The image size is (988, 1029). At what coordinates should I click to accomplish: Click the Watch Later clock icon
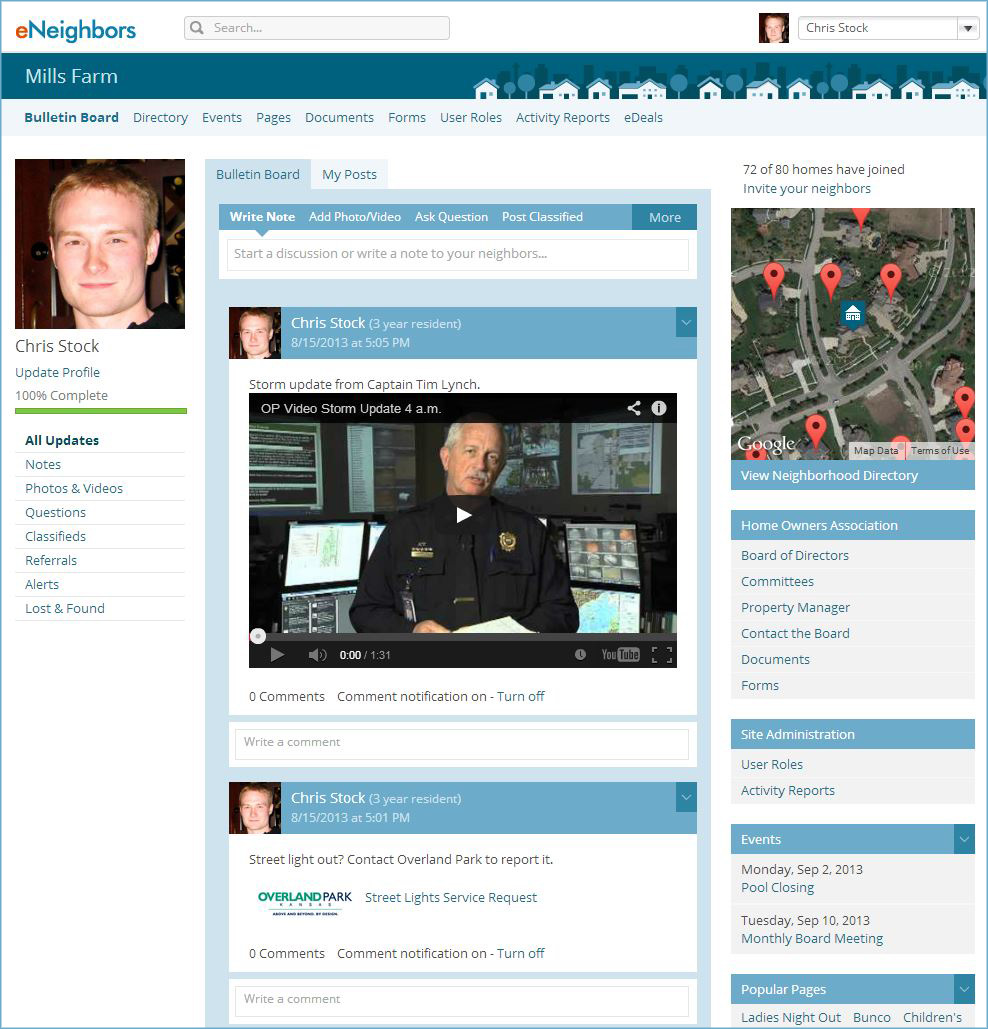(x=580, y=655)
